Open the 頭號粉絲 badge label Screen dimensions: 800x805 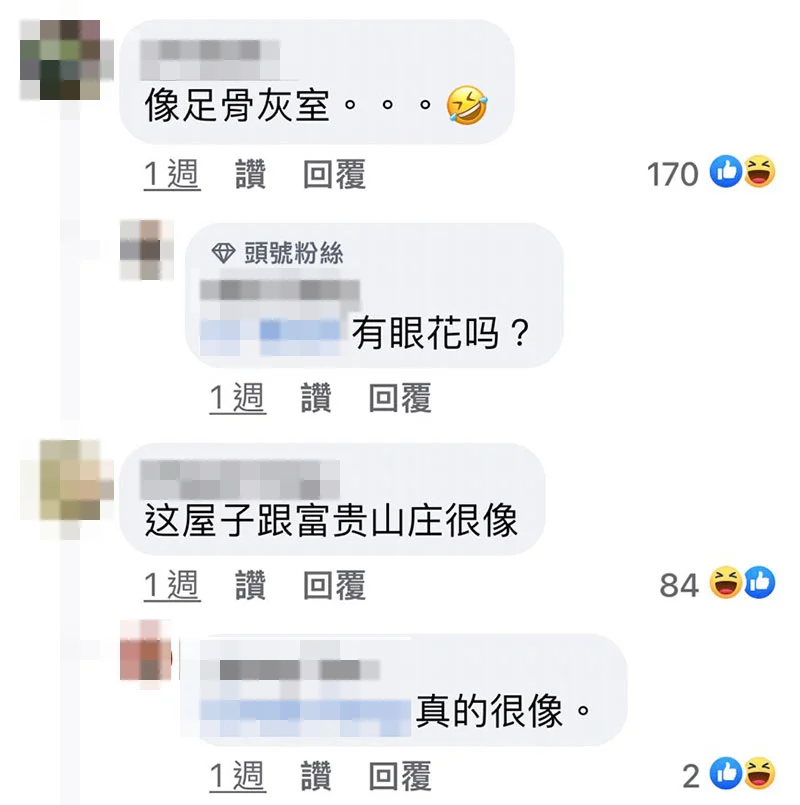coord(294,253)
